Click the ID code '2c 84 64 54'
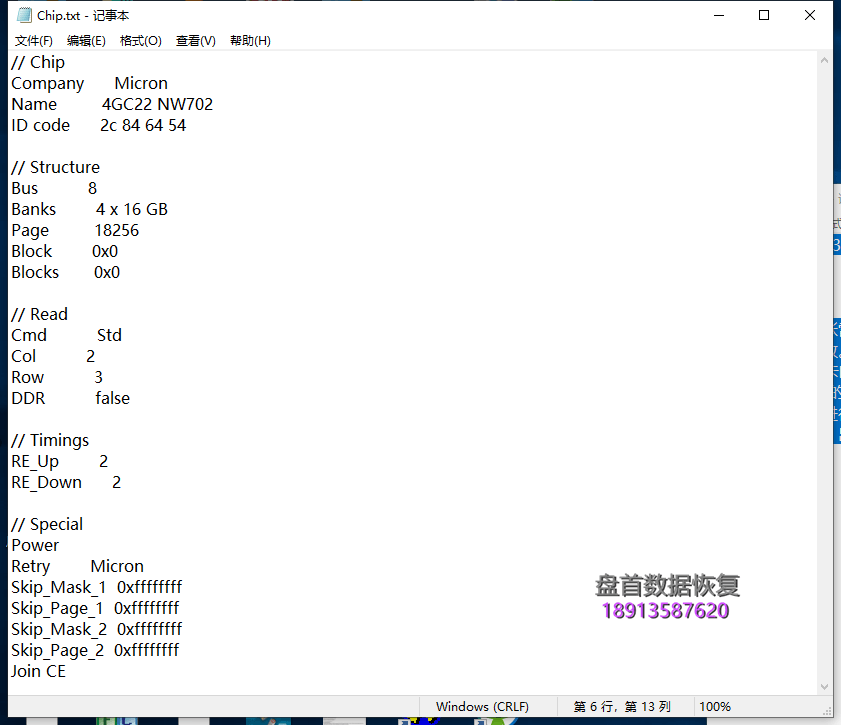This screenshot has width=841, height=725. pos(143,125)
